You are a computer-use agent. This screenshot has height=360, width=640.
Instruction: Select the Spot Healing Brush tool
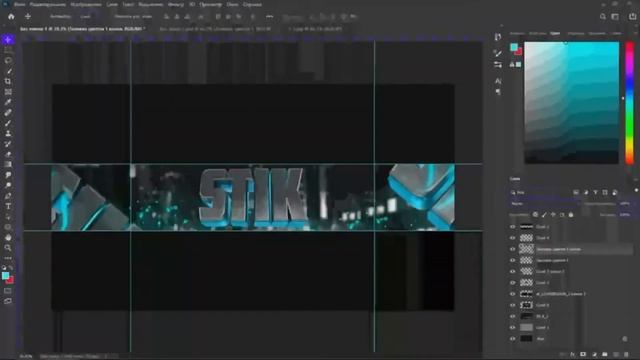[8, 113]
